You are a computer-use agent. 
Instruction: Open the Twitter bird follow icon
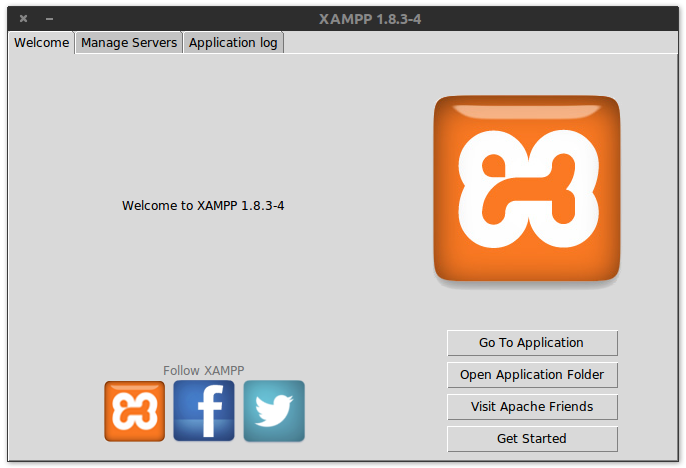[274, 411]
